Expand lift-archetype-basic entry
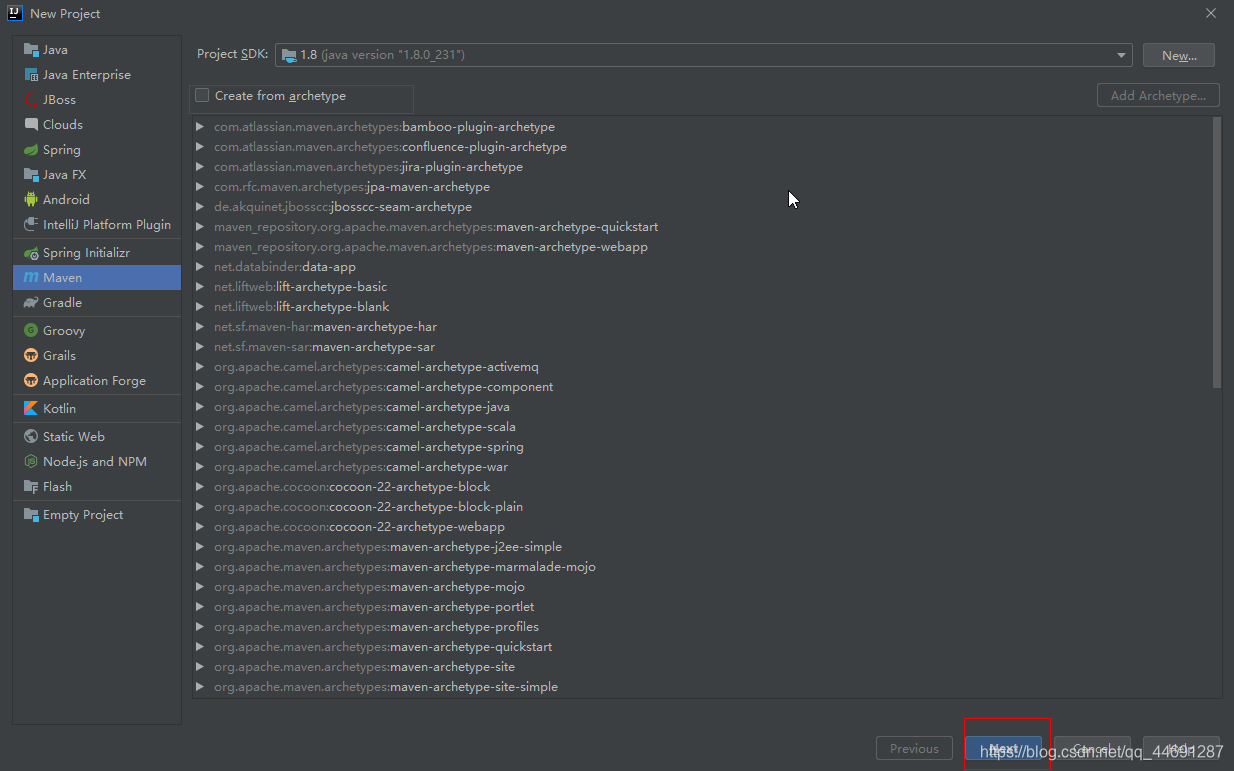 point(200,287)
